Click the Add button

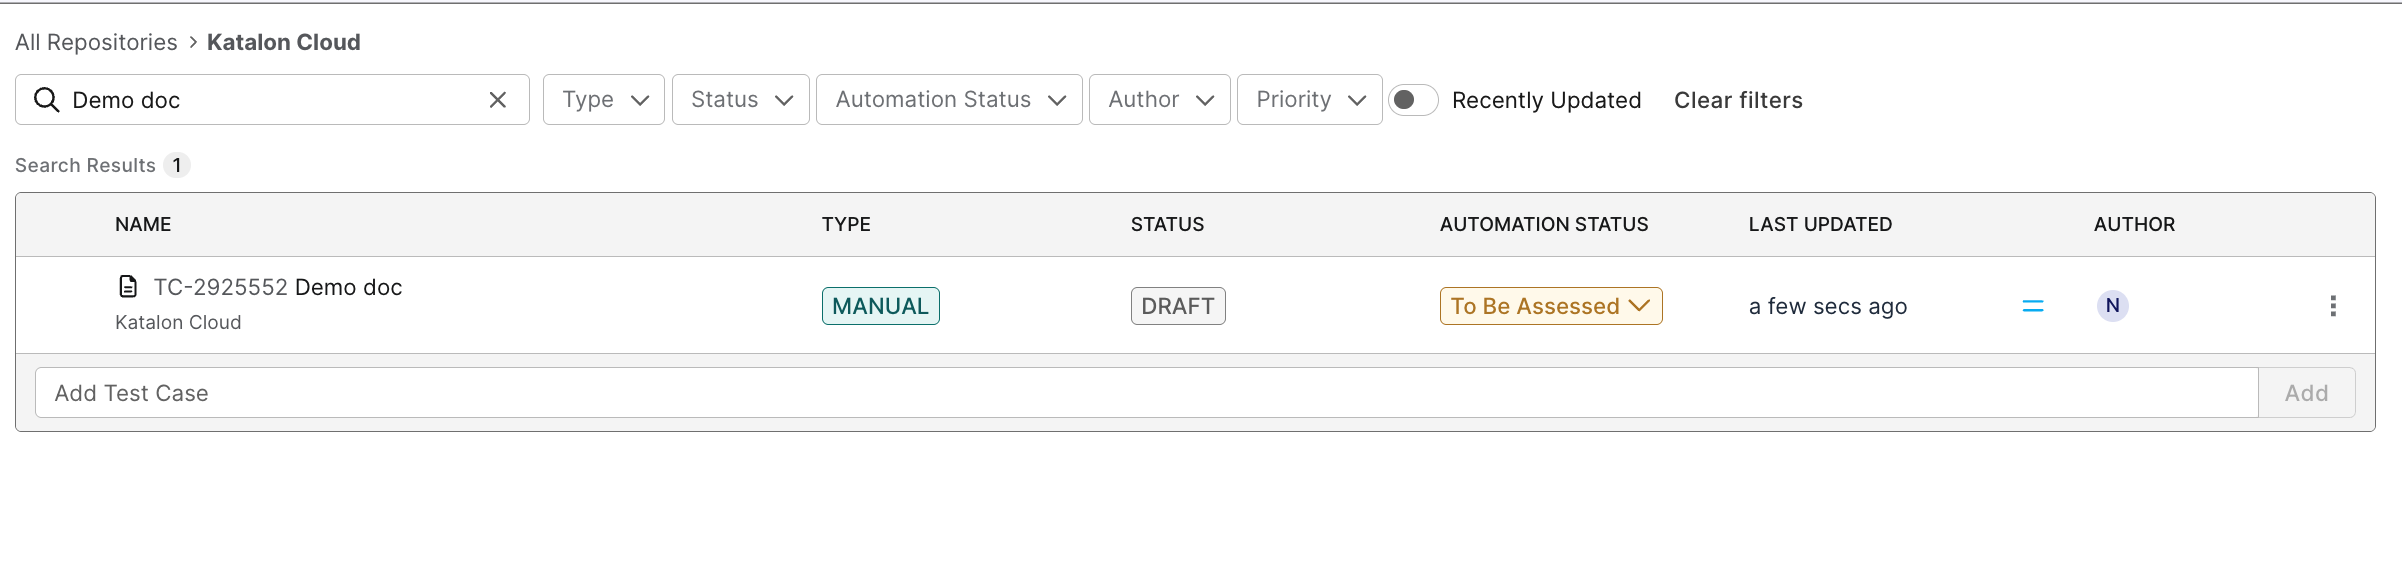(x=2306, y=393)
